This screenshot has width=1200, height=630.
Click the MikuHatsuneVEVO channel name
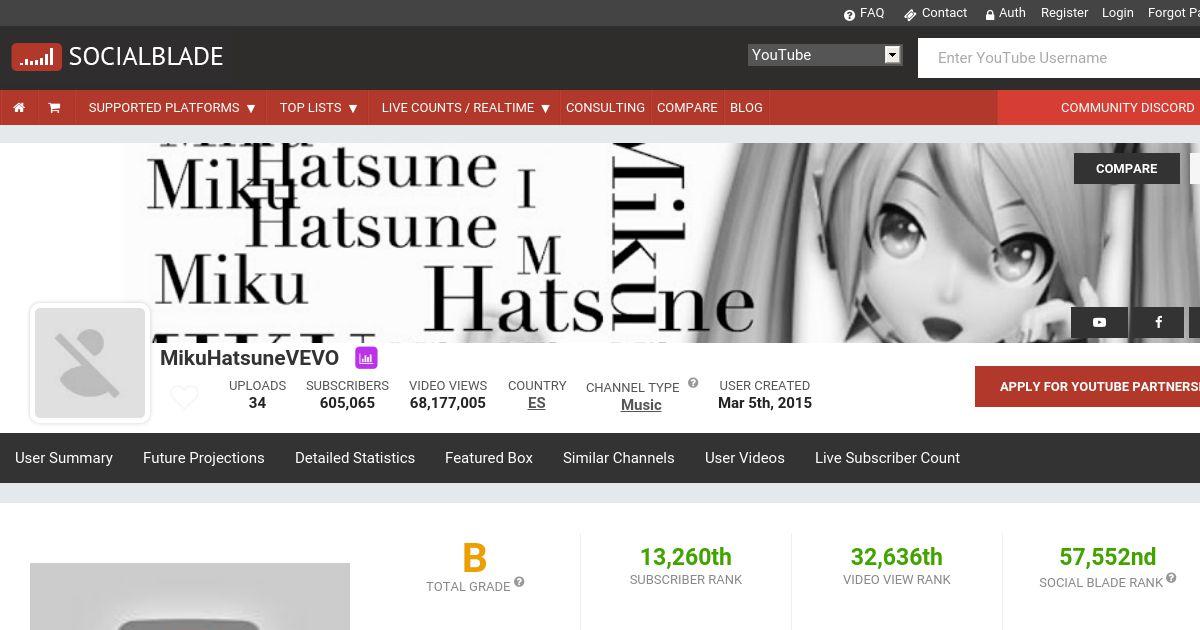pos(249,358)
